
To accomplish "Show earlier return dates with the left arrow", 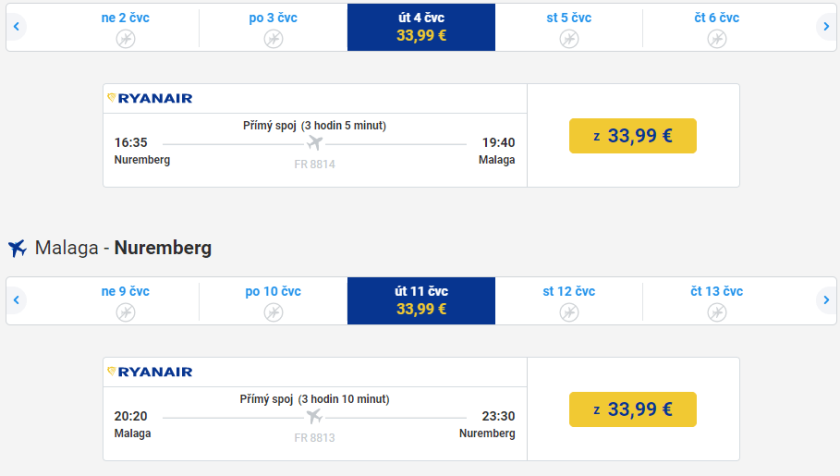I will [16, 300].
